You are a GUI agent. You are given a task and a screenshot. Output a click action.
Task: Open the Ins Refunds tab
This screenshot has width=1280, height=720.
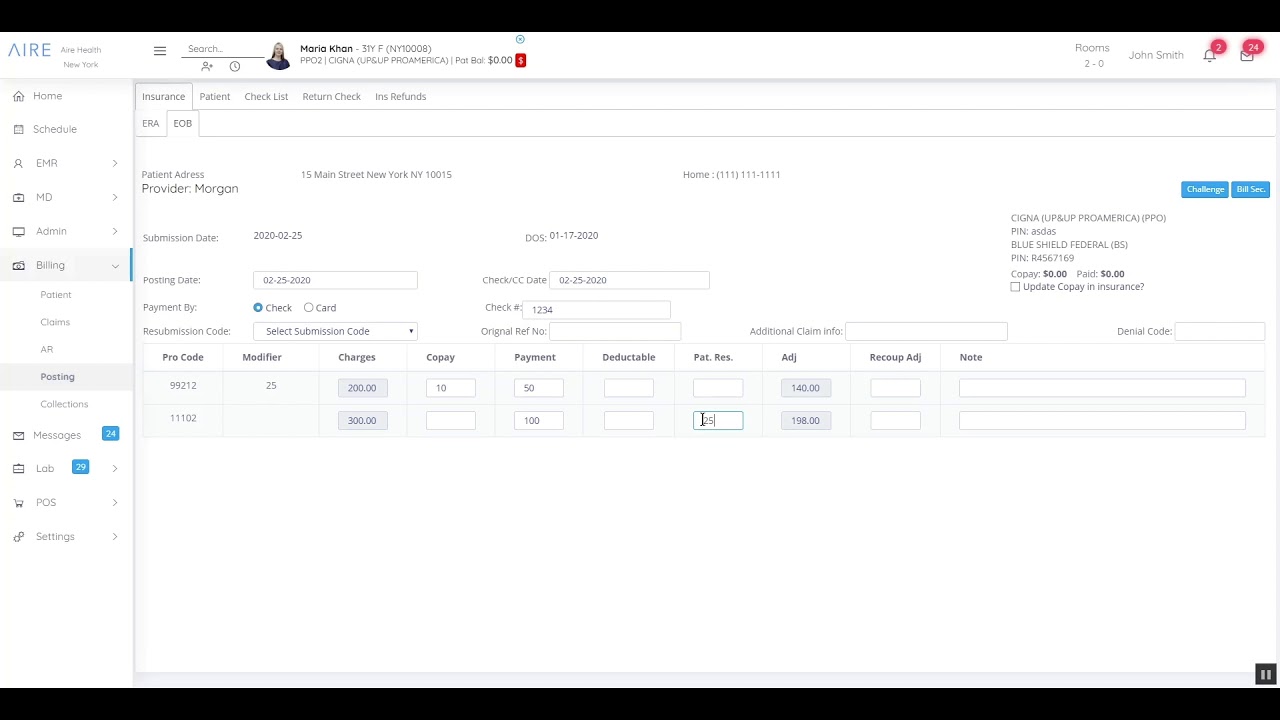[x=400, y=97]
